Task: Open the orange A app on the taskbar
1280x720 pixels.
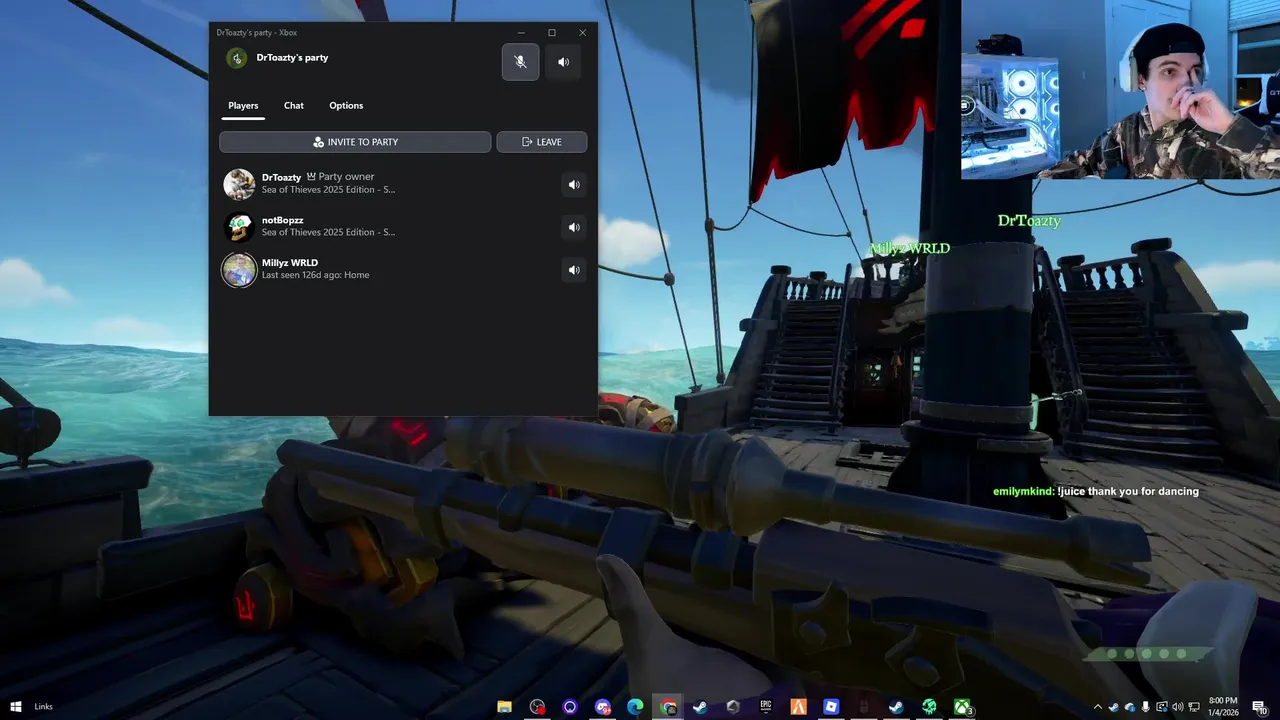Action: [798, 706]
